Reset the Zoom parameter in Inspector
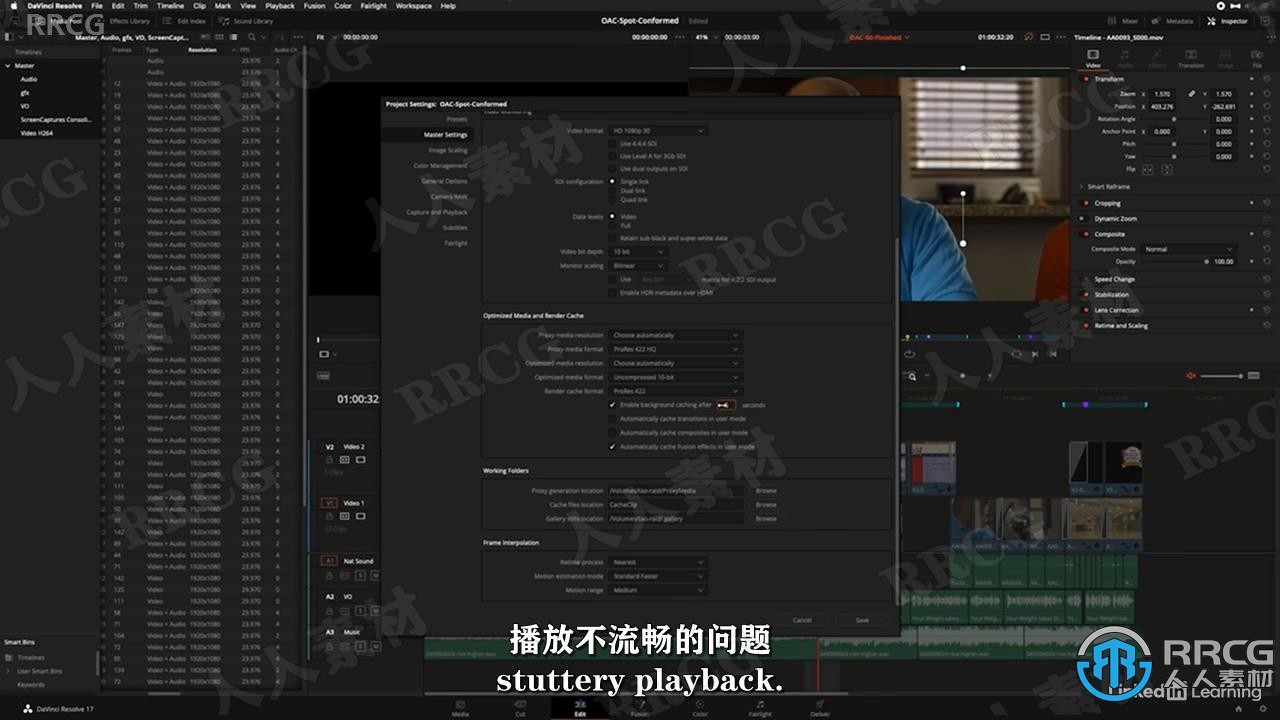 click(x=1267, y=94)
